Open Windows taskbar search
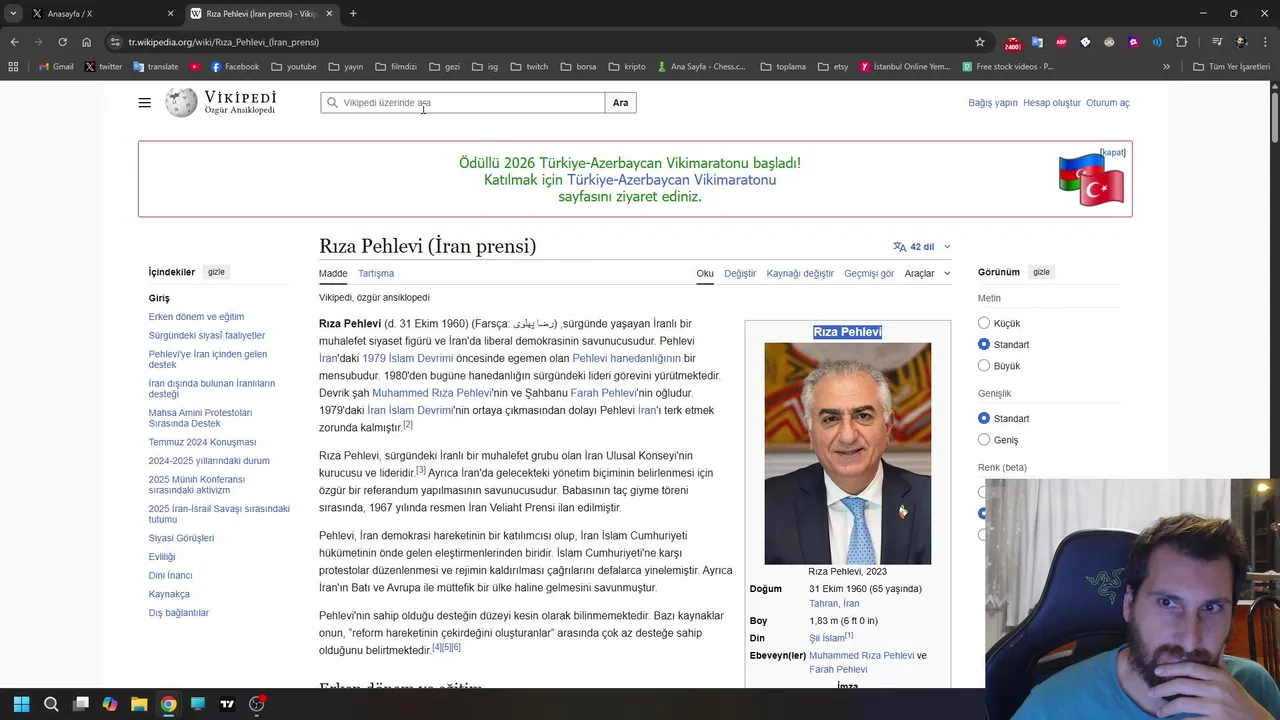 click(51, 704)
